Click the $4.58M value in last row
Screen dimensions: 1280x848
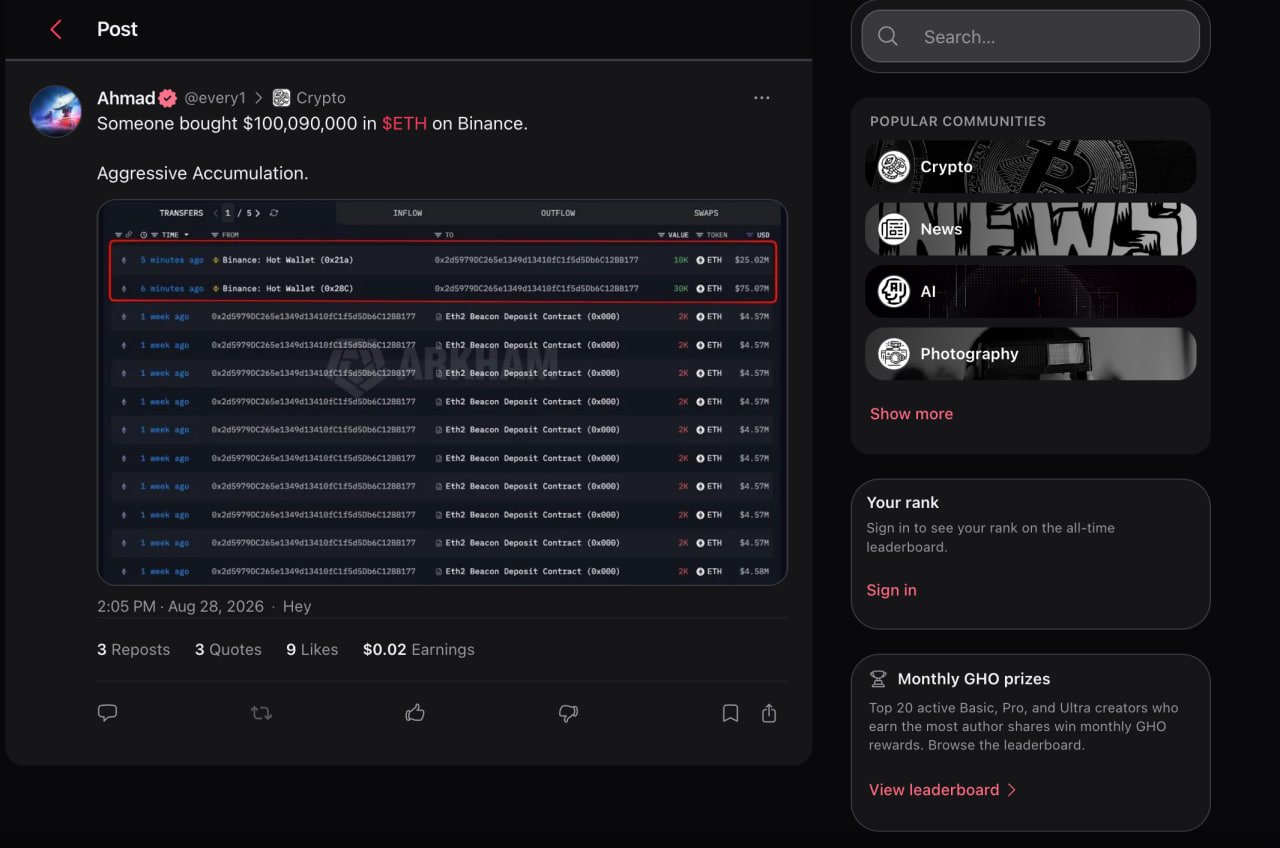[x=754, y=571]
